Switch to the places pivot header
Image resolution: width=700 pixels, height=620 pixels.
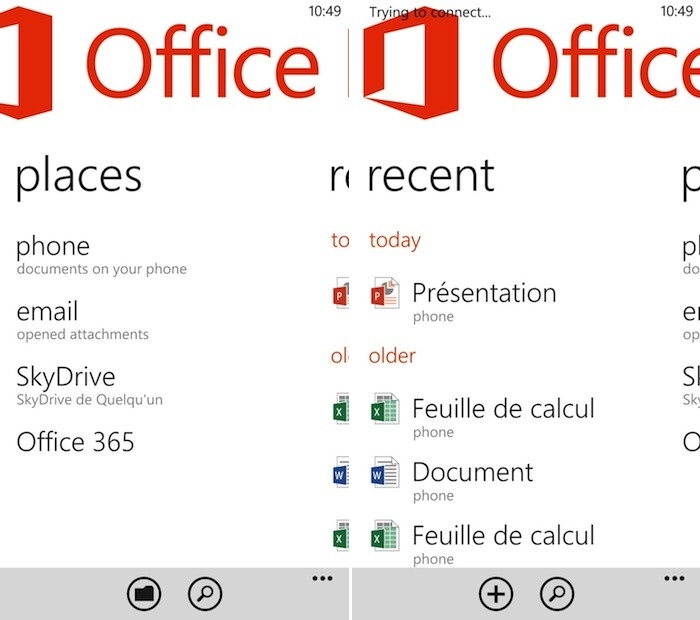[79, 178]
